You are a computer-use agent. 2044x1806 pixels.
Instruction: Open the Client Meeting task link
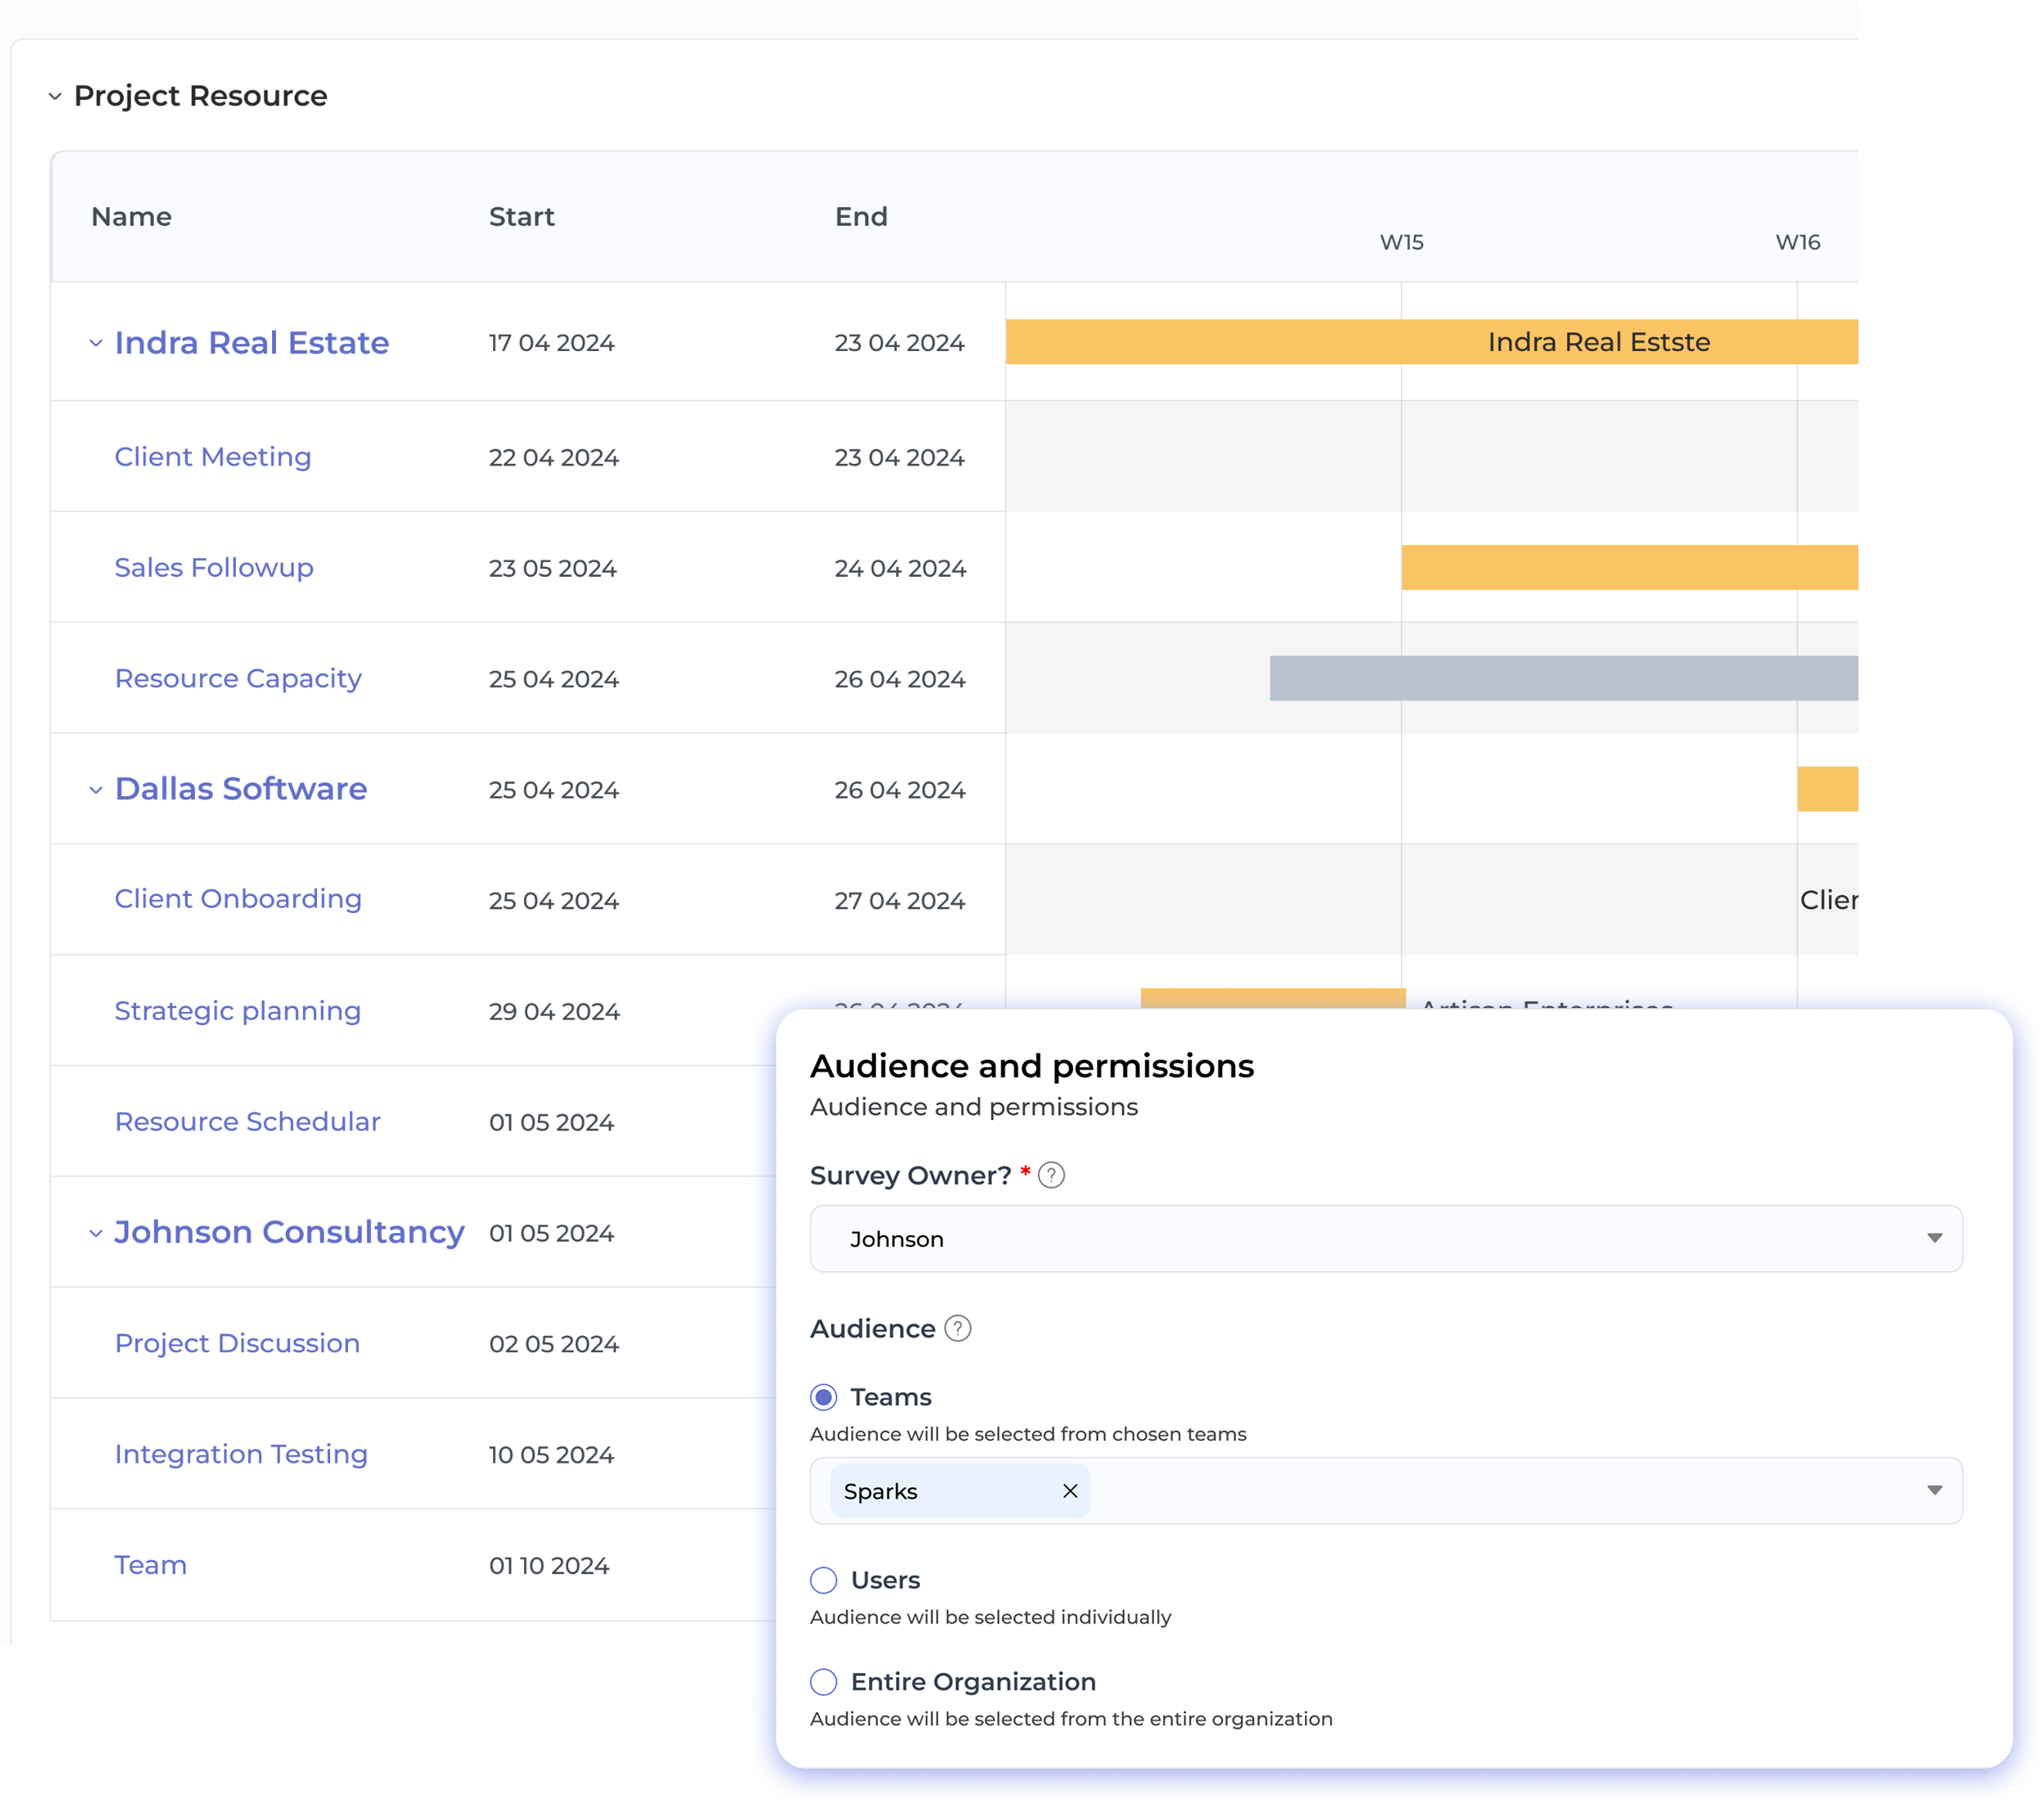click(212, 457)
